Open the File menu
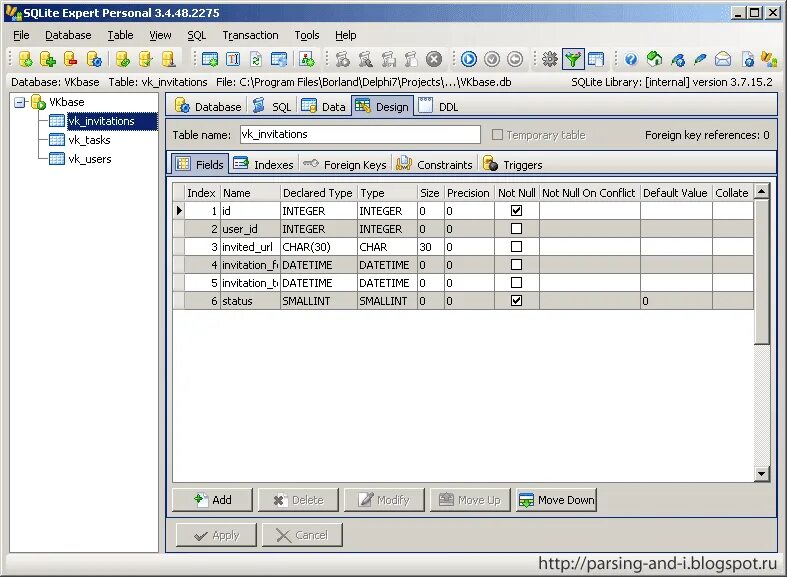The image size is (787, 577). [x=21, y=35]
